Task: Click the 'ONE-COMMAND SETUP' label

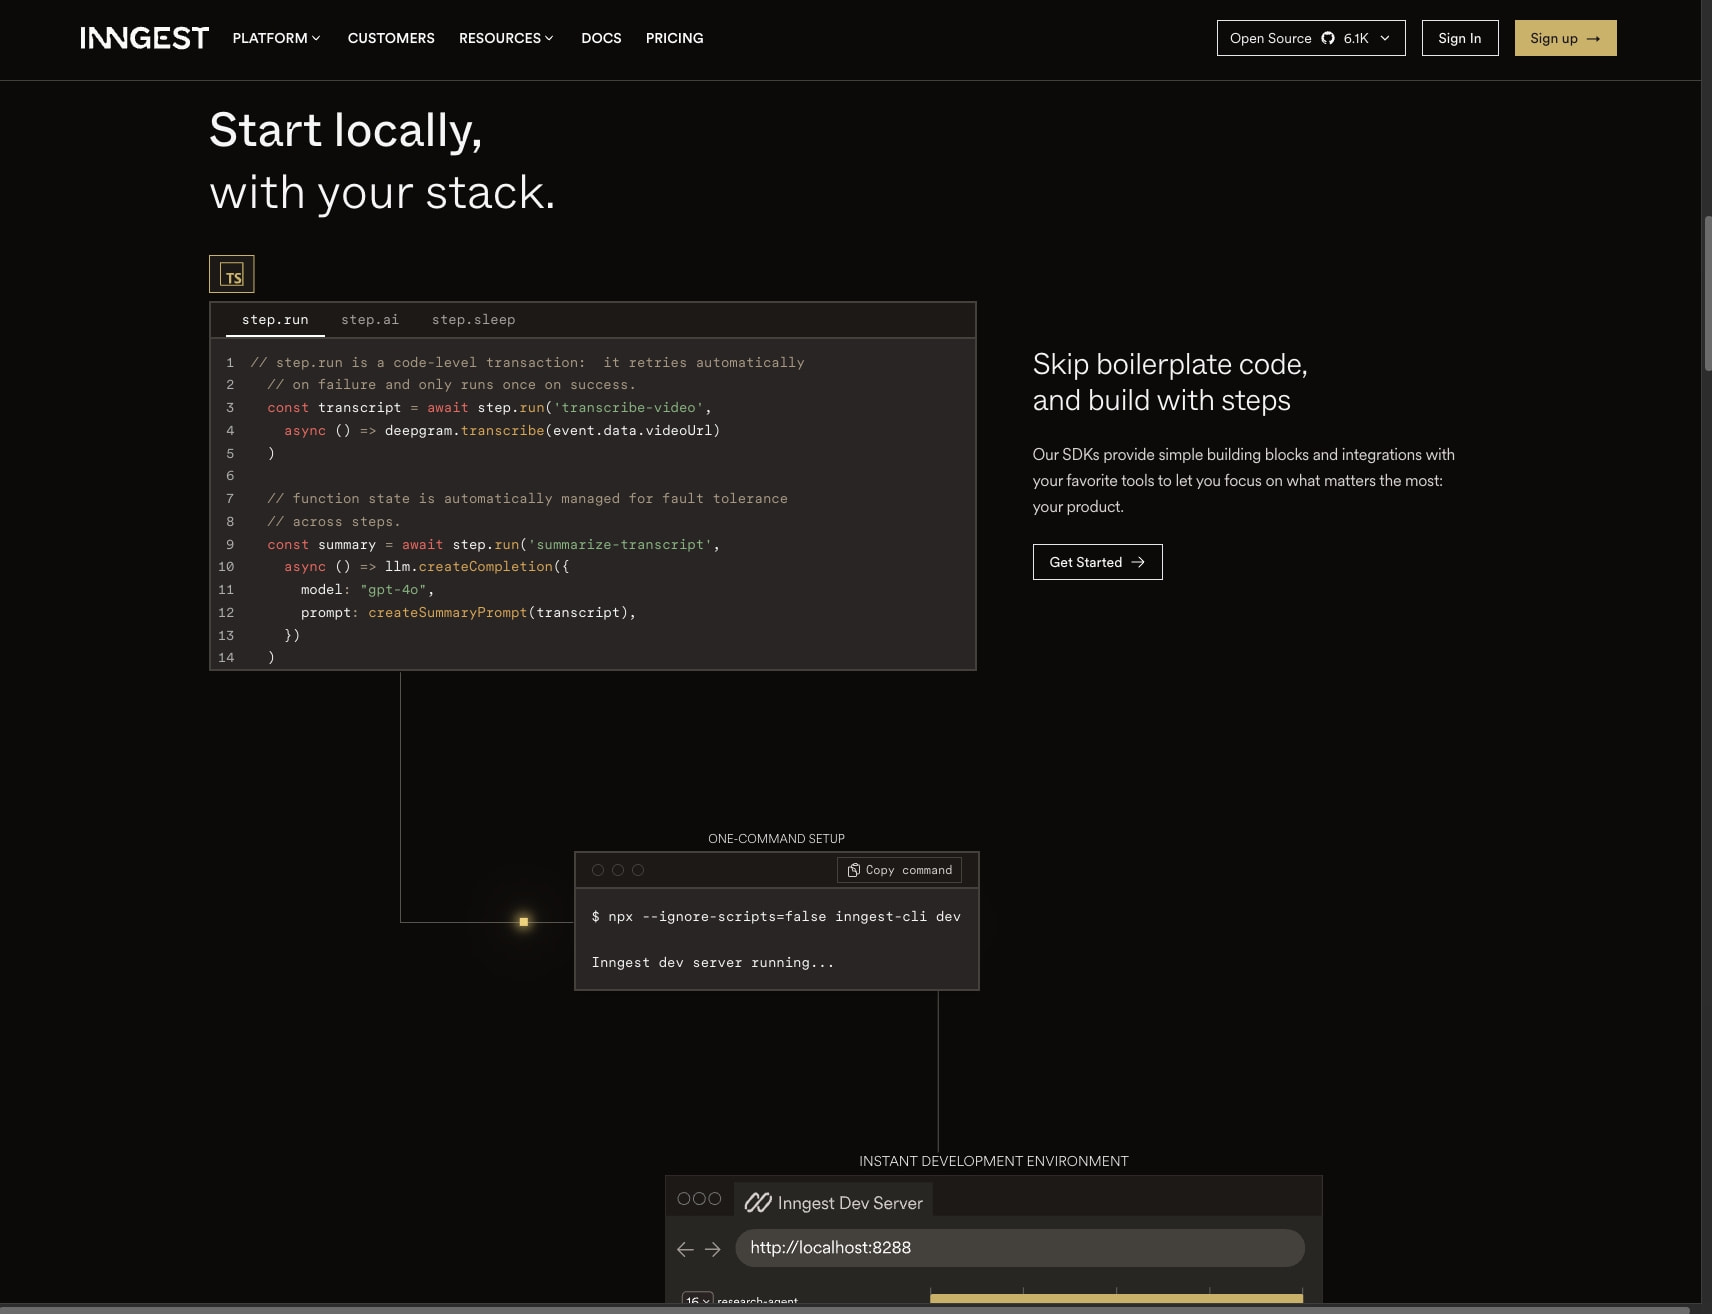Action: point(777,839)
